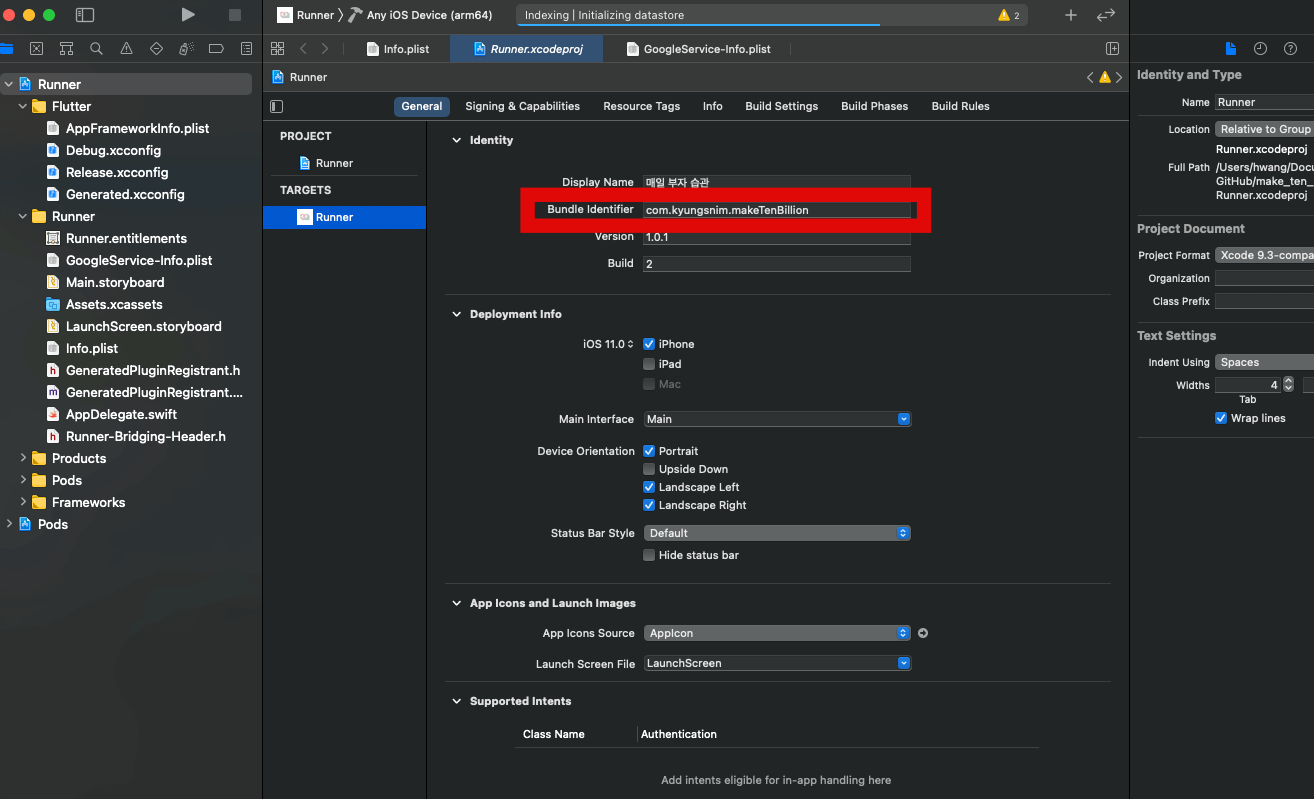The height and width of the screenshot is (799, 1314).
Task: Show the File inspector
Action: pyautogui.click(x=1231, y=48)
